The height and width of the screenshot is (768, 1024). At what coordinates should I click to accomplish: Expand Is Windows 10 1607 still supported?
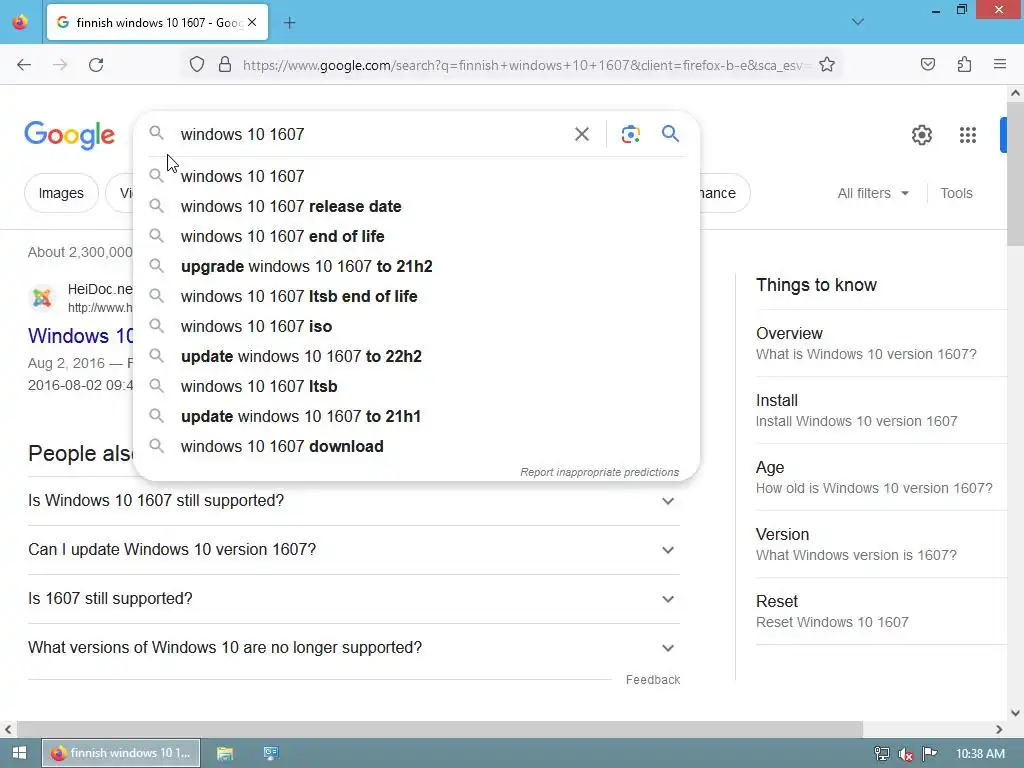coord(354,501)
